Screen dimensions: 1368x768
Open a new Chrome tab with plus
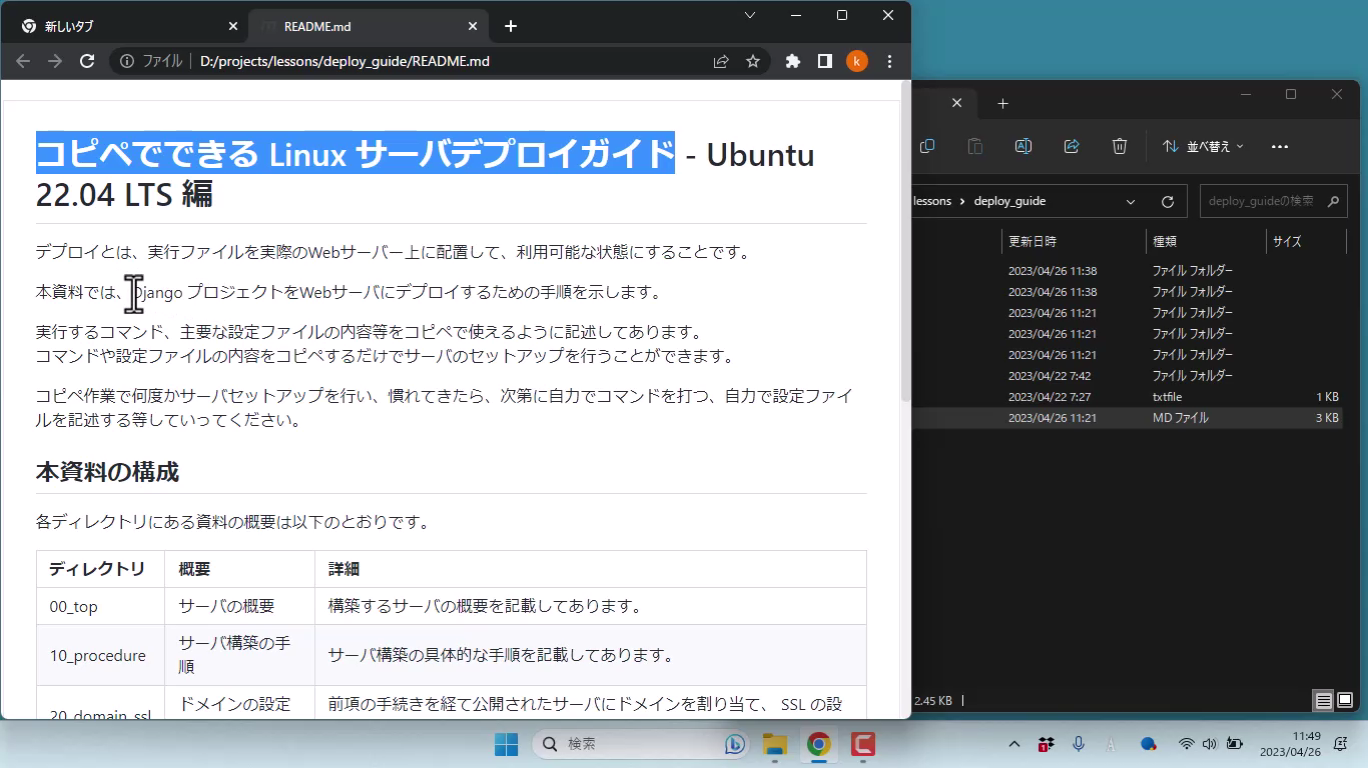pyautogui.click(x=510, y=26)
